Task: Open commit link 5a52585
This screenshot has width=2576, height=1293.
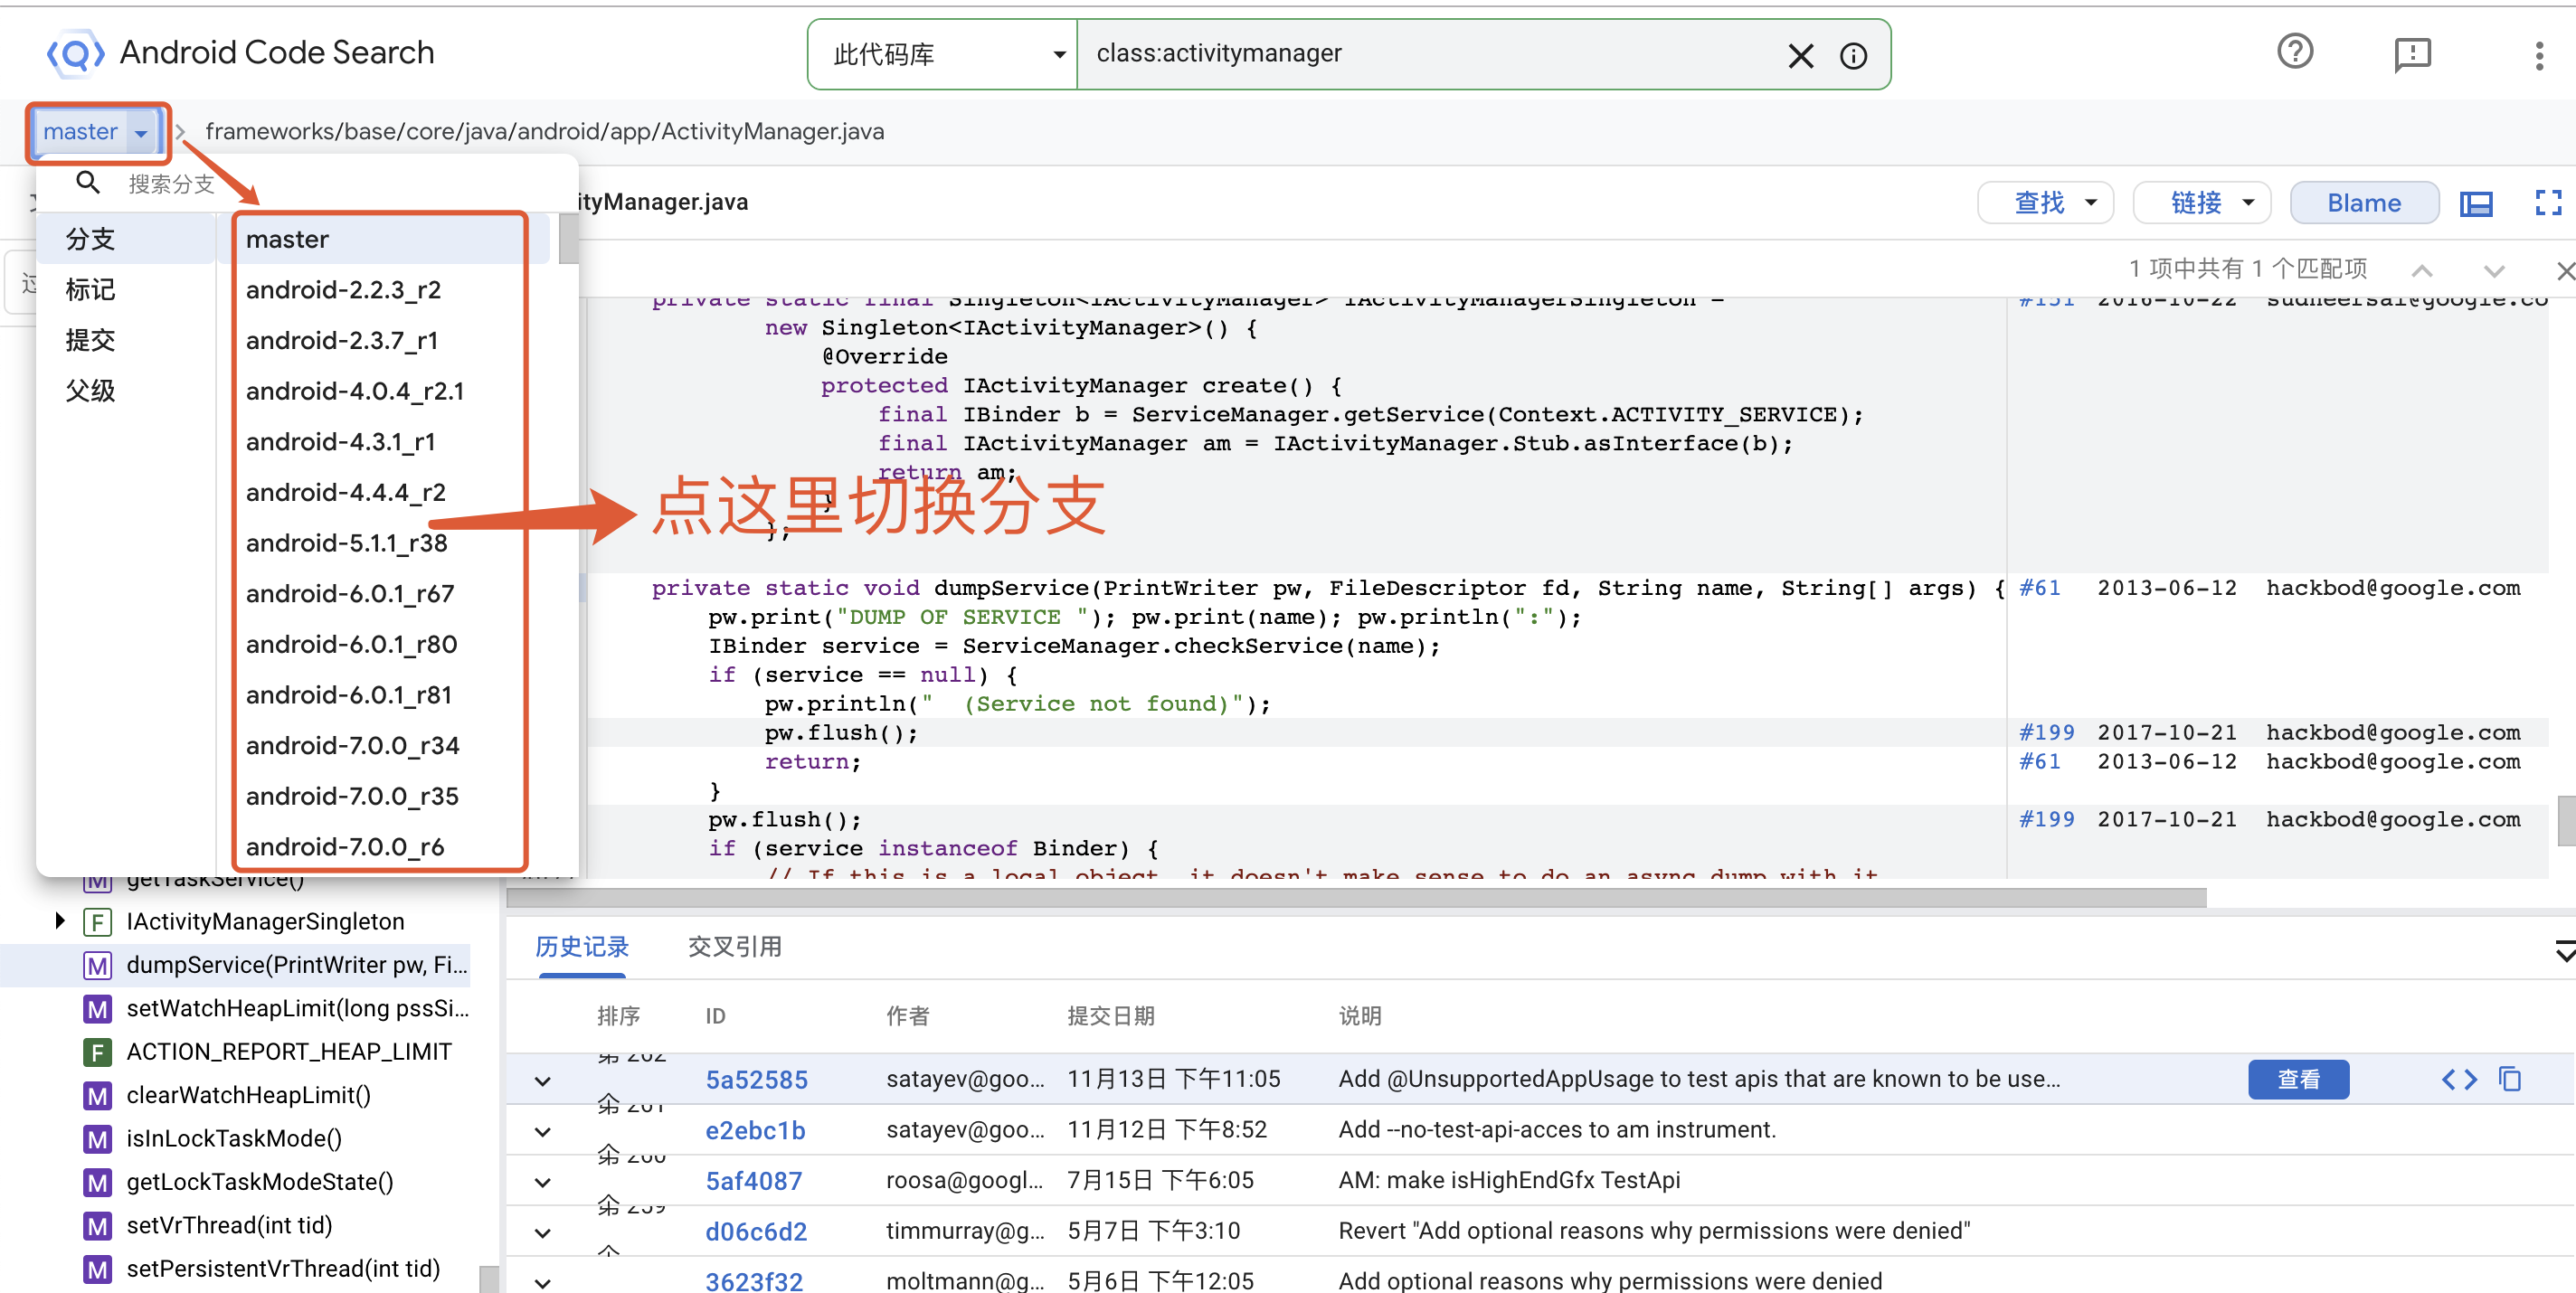Action: tap(756, 1080)
